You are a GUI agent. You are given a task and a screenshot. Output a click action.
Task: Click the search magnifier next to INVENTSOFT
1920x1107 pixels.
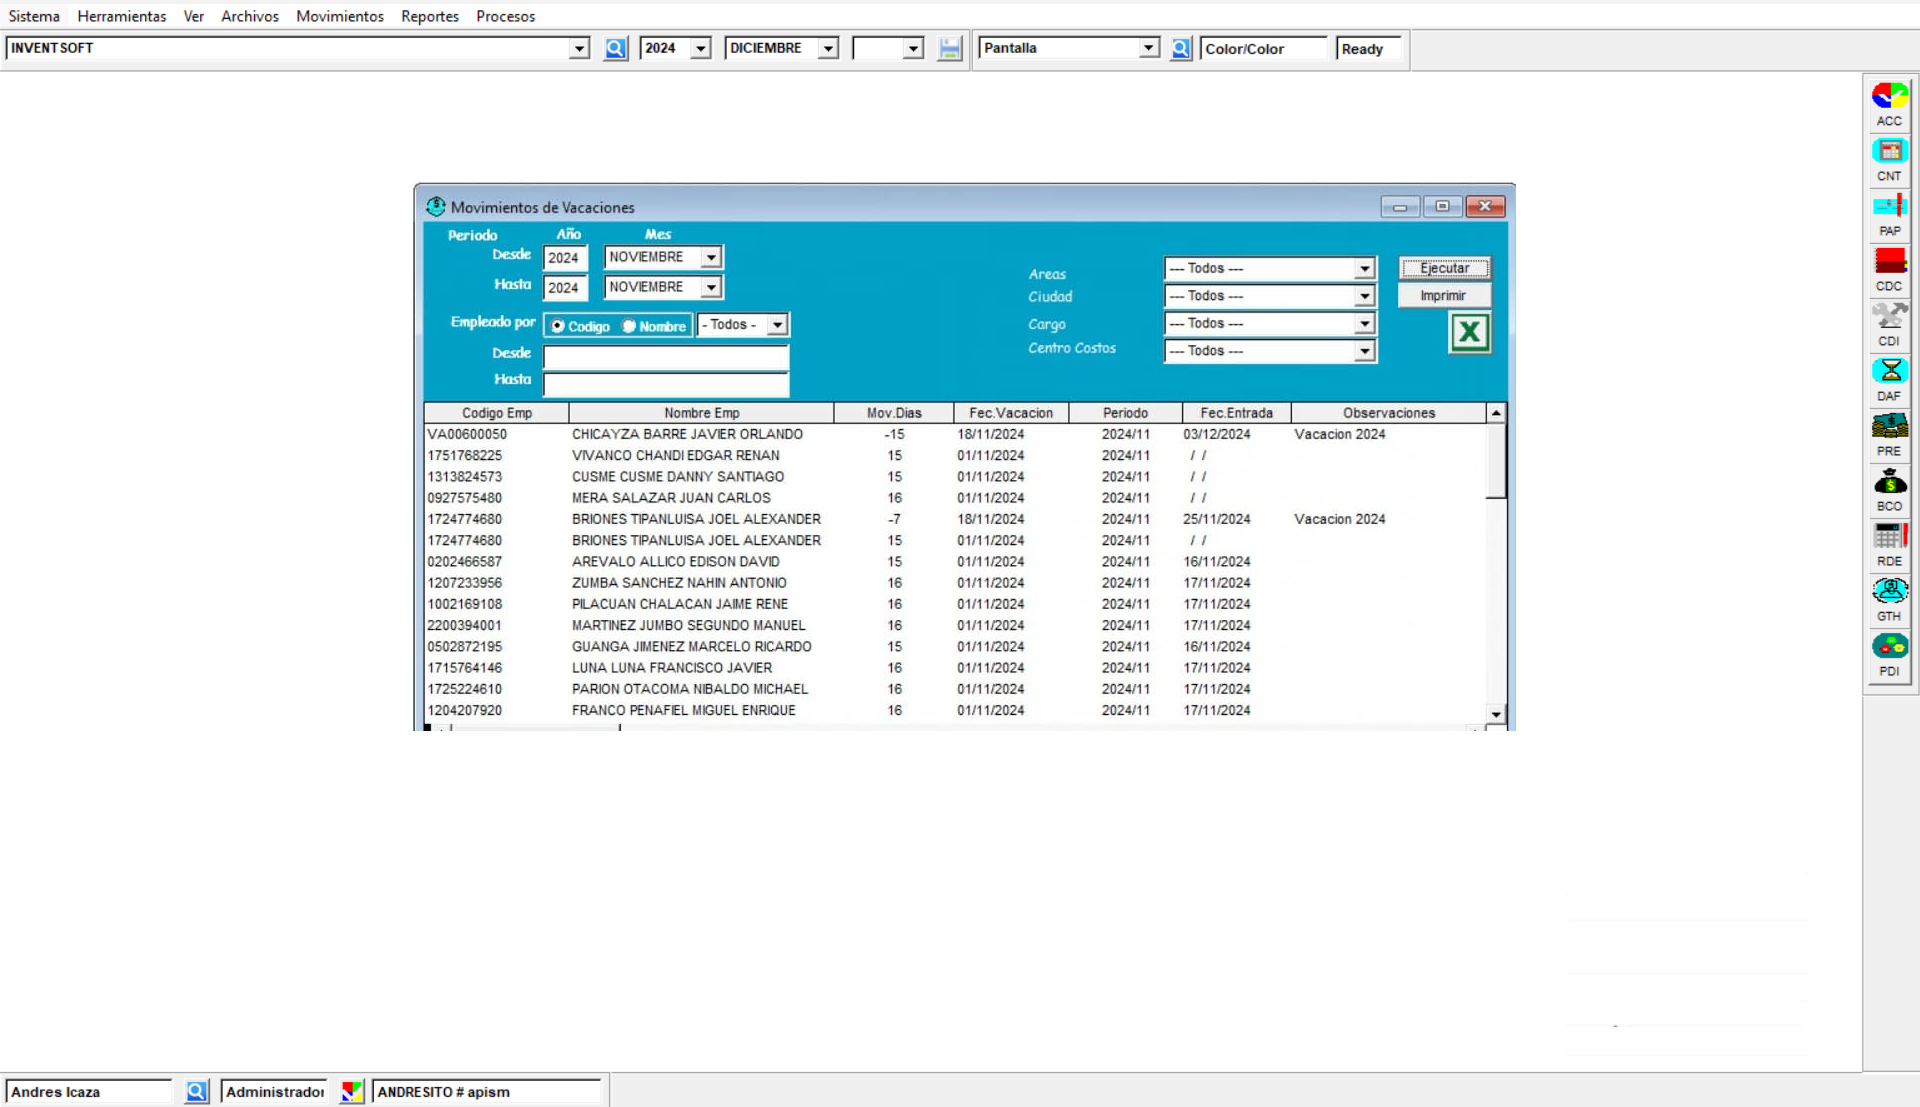point(615,48)
